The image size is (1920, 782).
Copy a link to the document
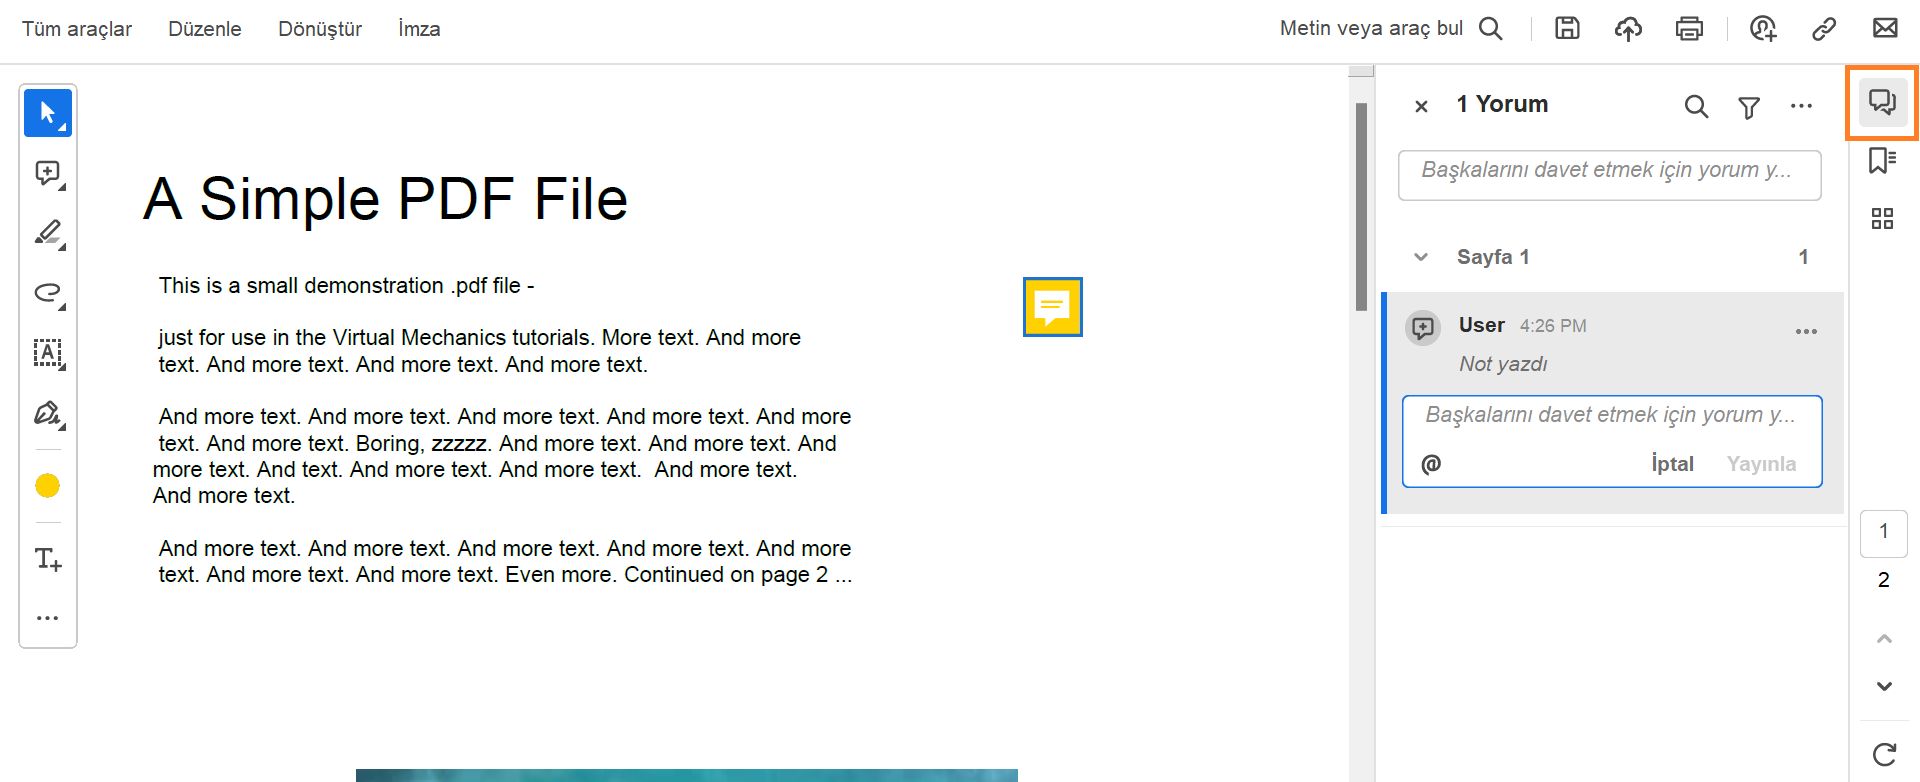point(1824,28)
